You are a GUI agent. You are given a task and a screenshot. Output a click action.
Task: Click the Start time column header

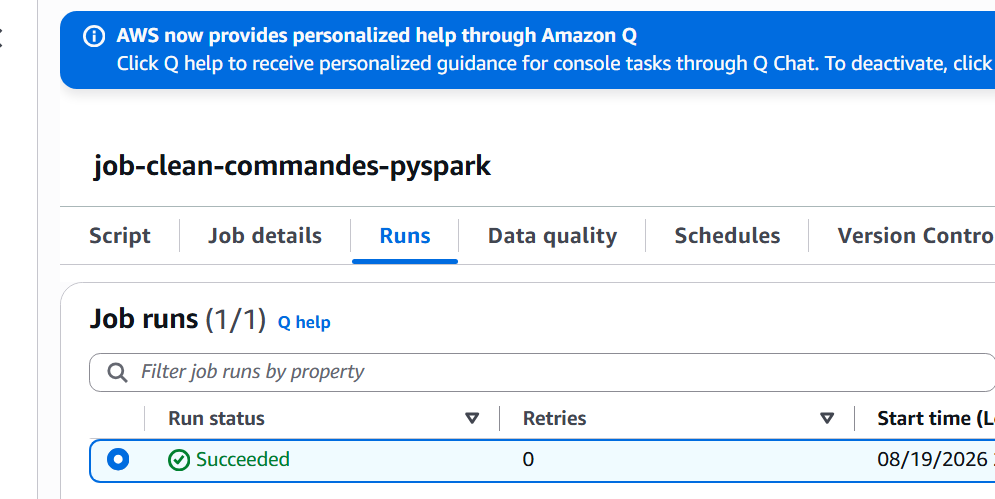pos(935,418)
